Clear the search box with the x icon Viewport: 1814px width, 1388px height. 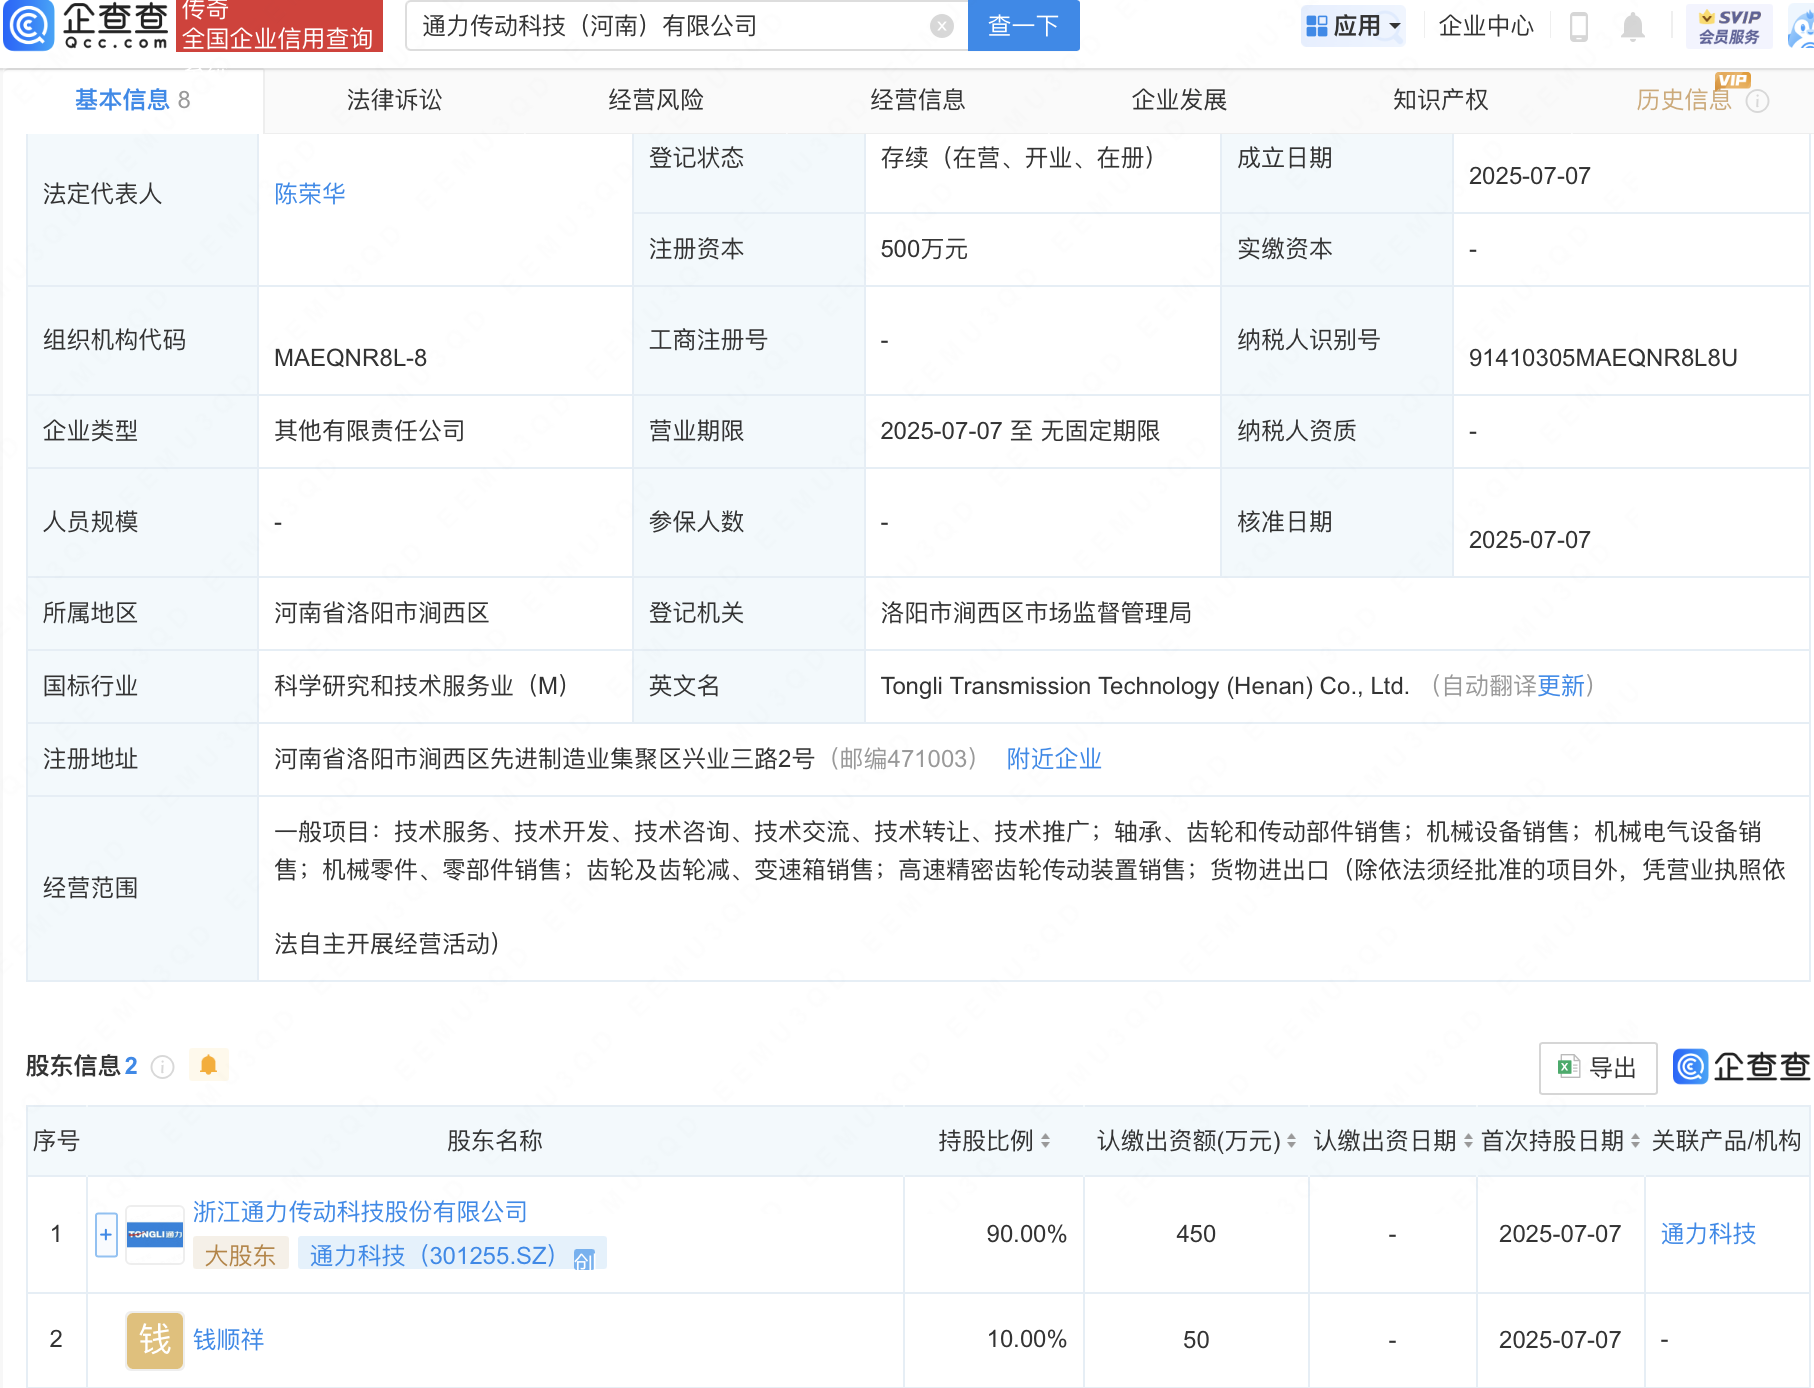tap(941, 26)
